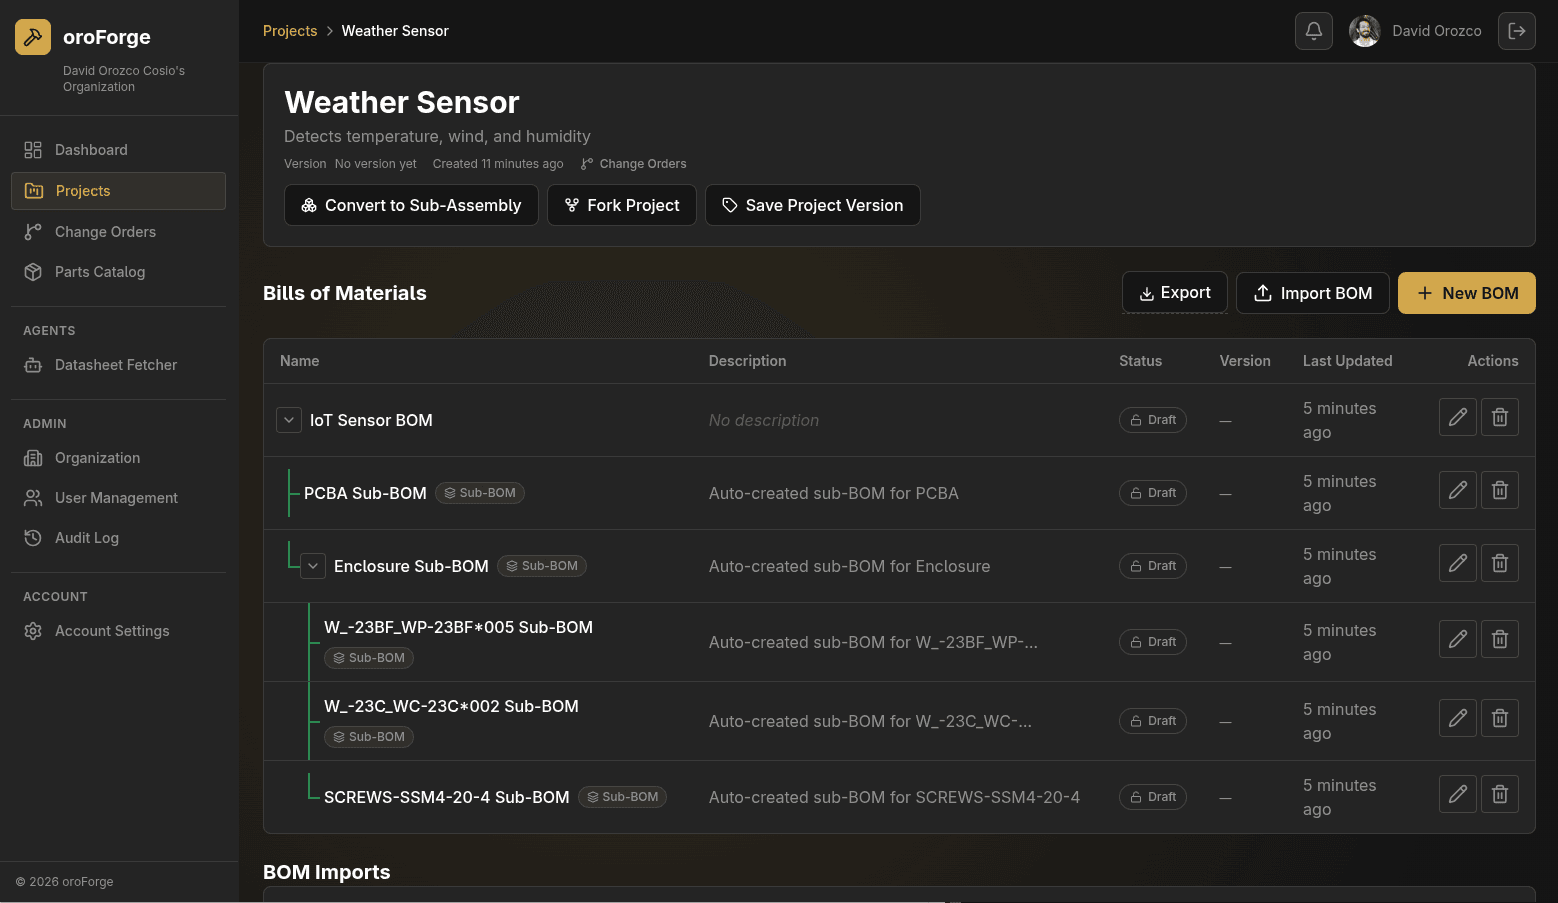Edit the Enclosure Sub-BOM row
This screenshot has height=903, width=1558.
(1458, 563)
